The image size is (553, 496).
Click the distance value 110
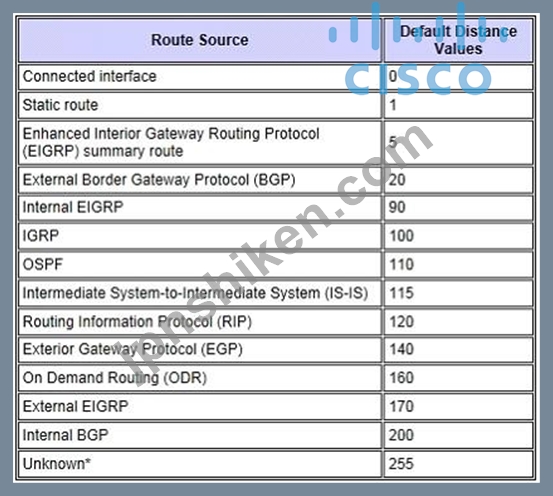click(x=401, y=265)
